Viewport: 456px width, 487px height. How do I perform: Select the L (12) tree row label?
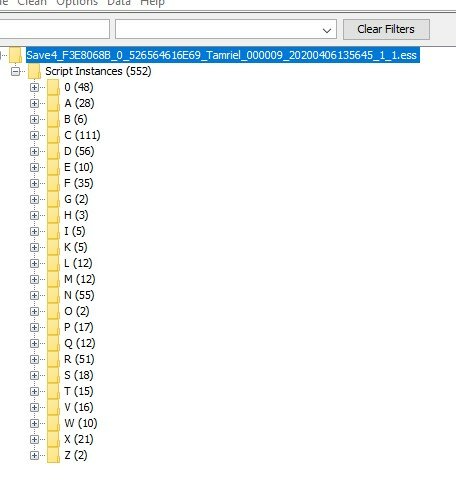coord(78,263)
